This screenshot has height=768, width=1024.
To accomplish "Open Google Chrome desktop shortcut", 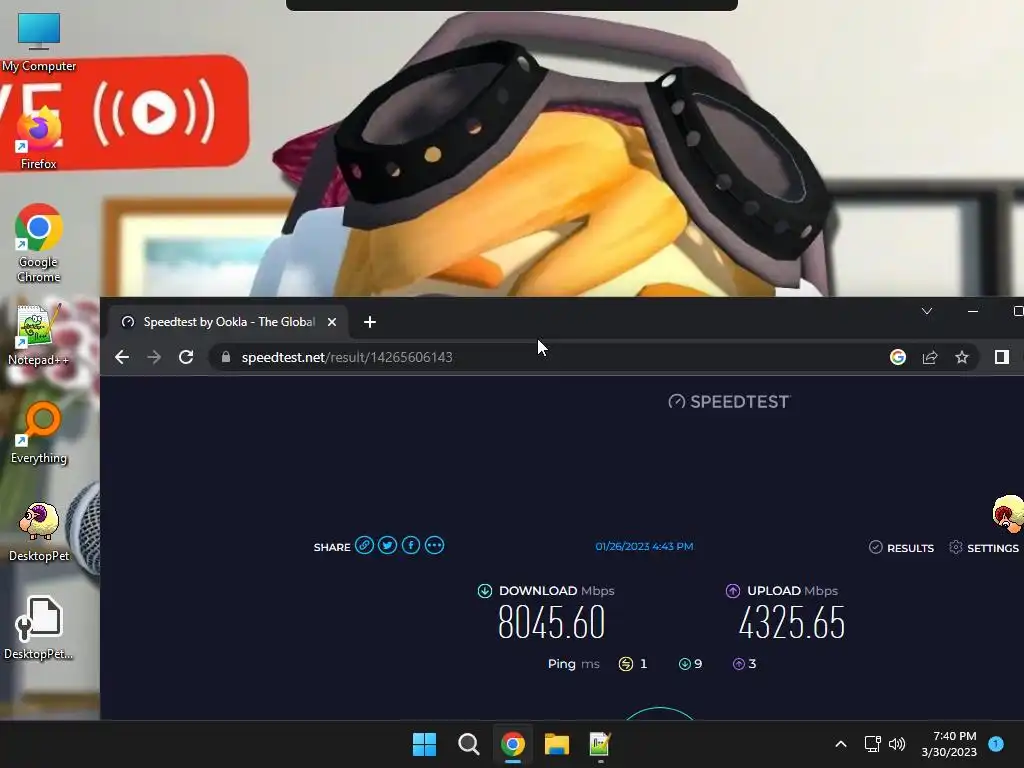I will (x=39, y=243).
